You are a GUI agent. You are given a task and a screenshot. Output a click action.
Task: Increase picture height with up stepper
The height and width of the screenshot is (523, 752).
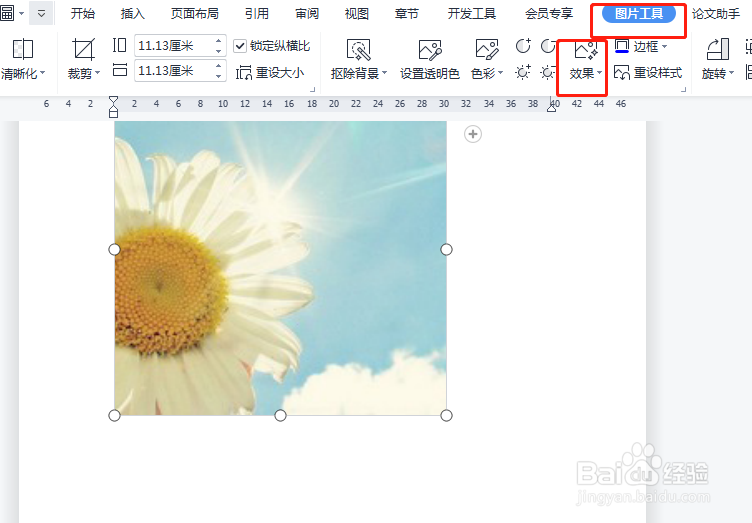[x=219, y=41]
